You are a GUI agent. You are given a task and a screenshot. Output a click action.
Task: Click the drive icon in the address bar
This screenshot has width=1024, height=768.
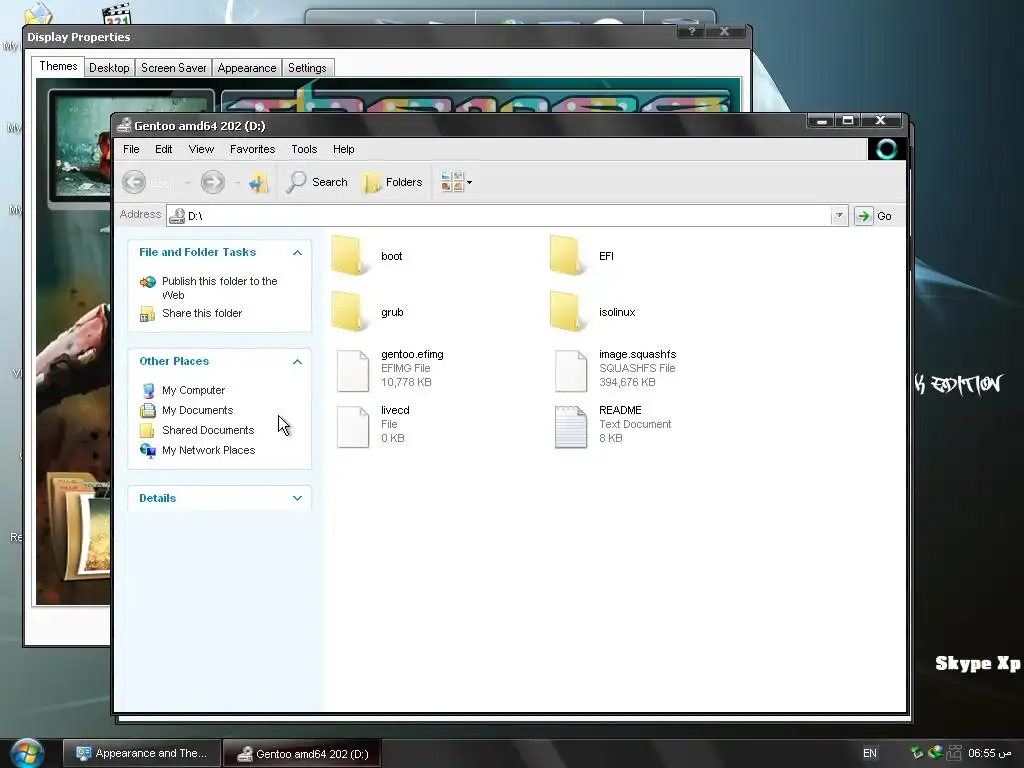176,216
